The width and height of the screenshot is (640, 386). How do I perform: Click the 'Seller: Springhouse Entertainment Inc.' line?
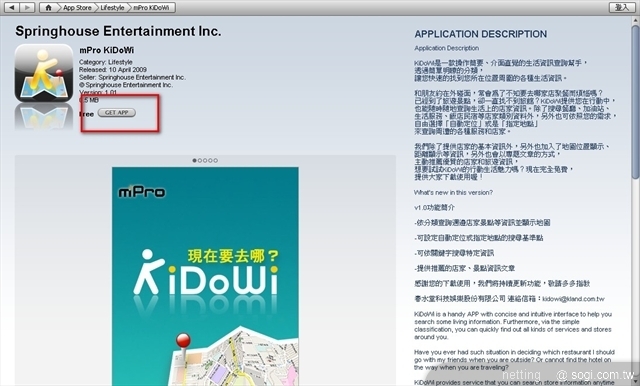pos(132,77)
